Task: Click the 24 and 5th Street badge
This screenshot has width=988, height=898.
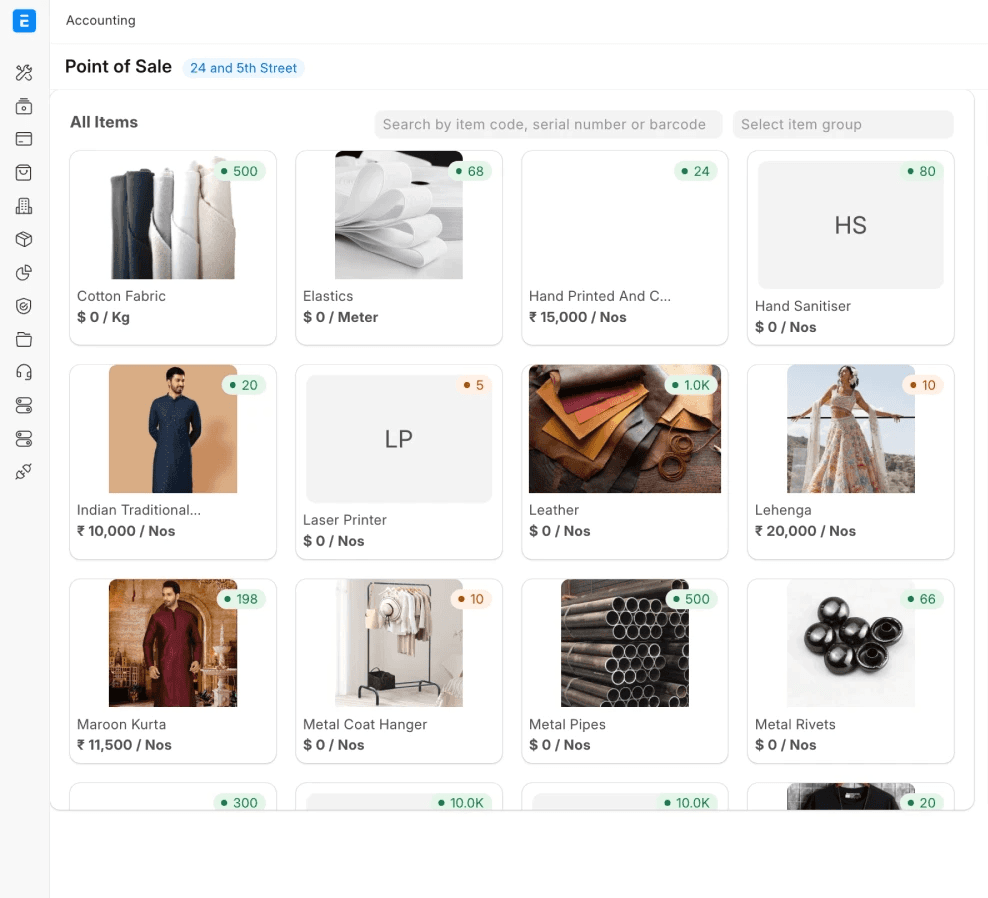Action: click(x=243, y=68)
